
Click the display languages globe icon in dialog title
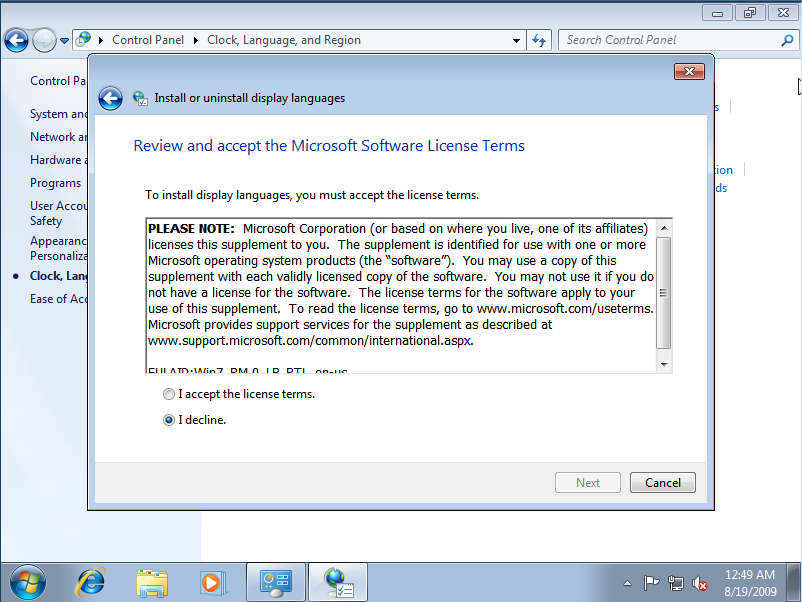(x=140, y=98)
